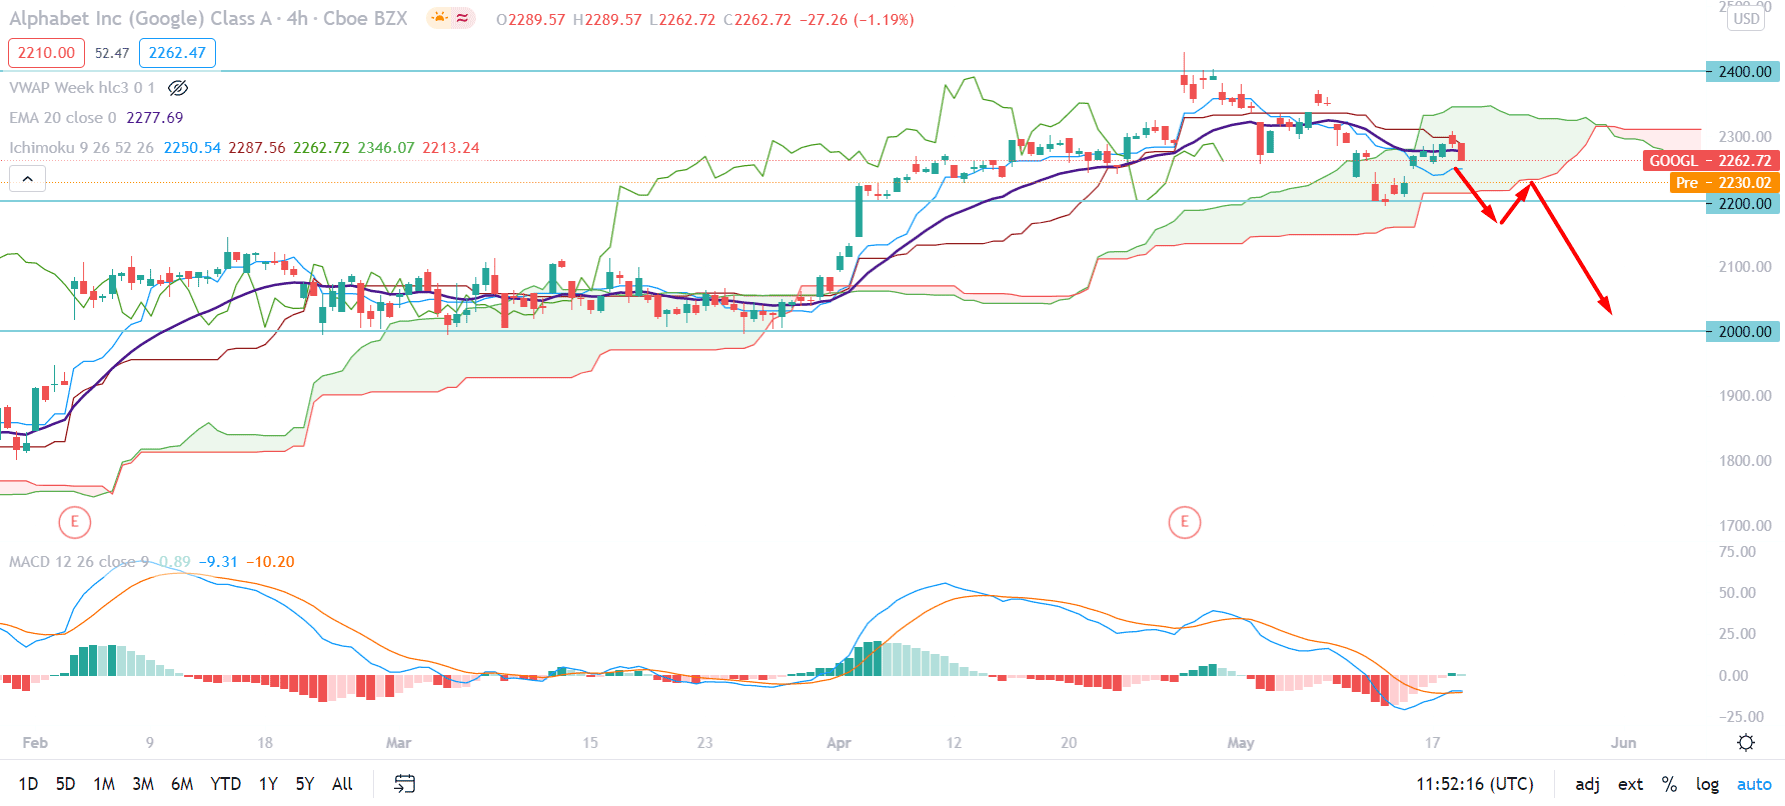This screenshot has width=1785, height=806.
Task: Select the MACD 12 26 close 9 label
Action: [x=79, y=562]
